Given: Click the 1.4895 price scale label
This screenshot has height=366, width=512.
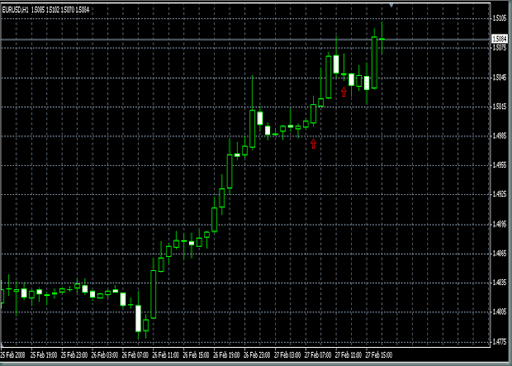Looking at the screenshot, I should click(x=499, y=224).
